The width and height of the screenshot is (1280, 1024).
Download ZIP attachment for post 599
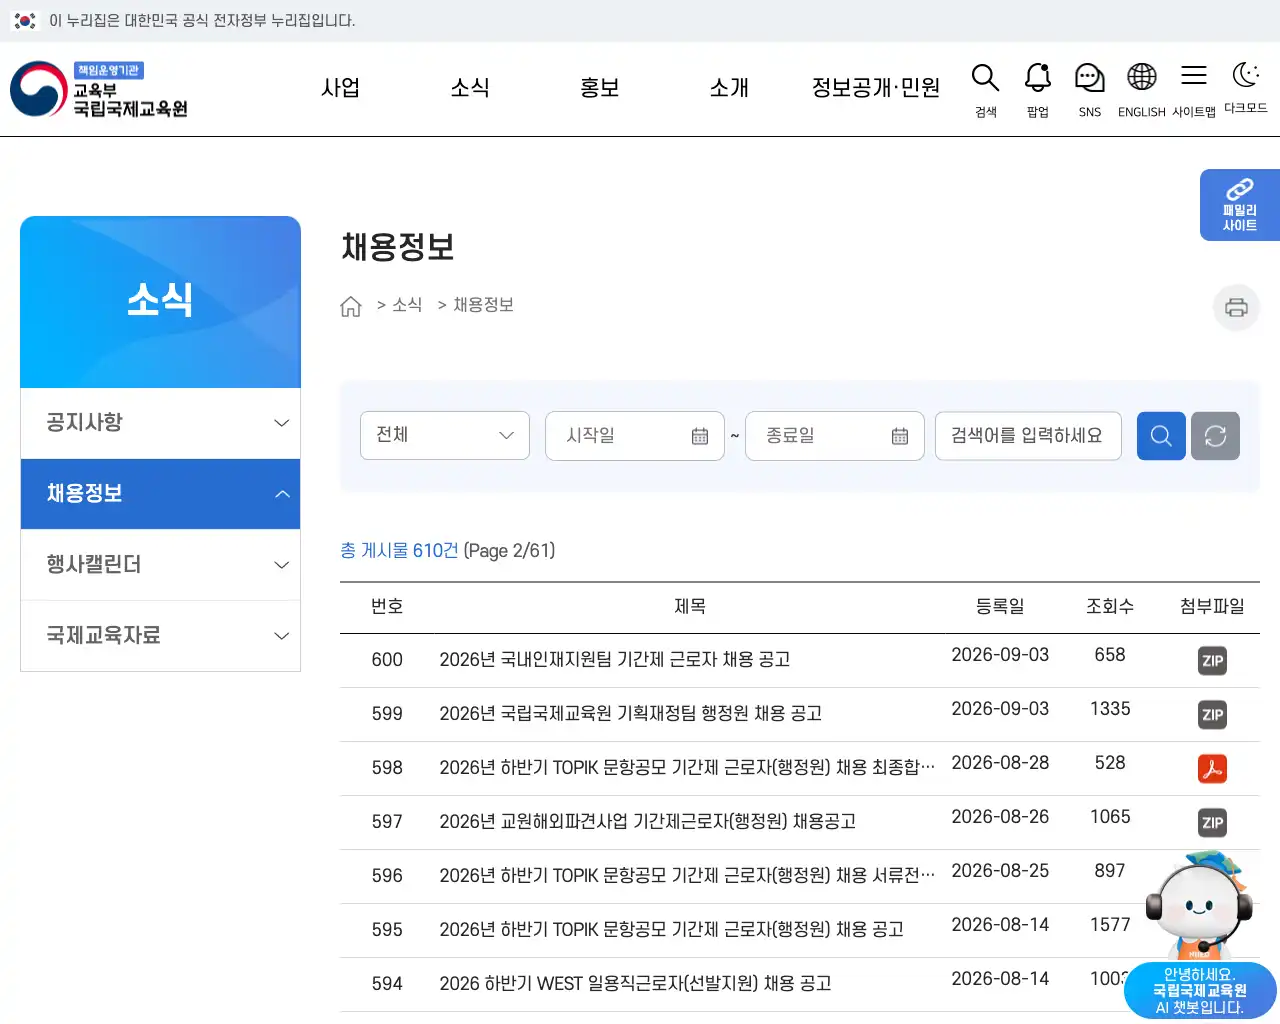pyautogui.click(x=1212, y=714)
